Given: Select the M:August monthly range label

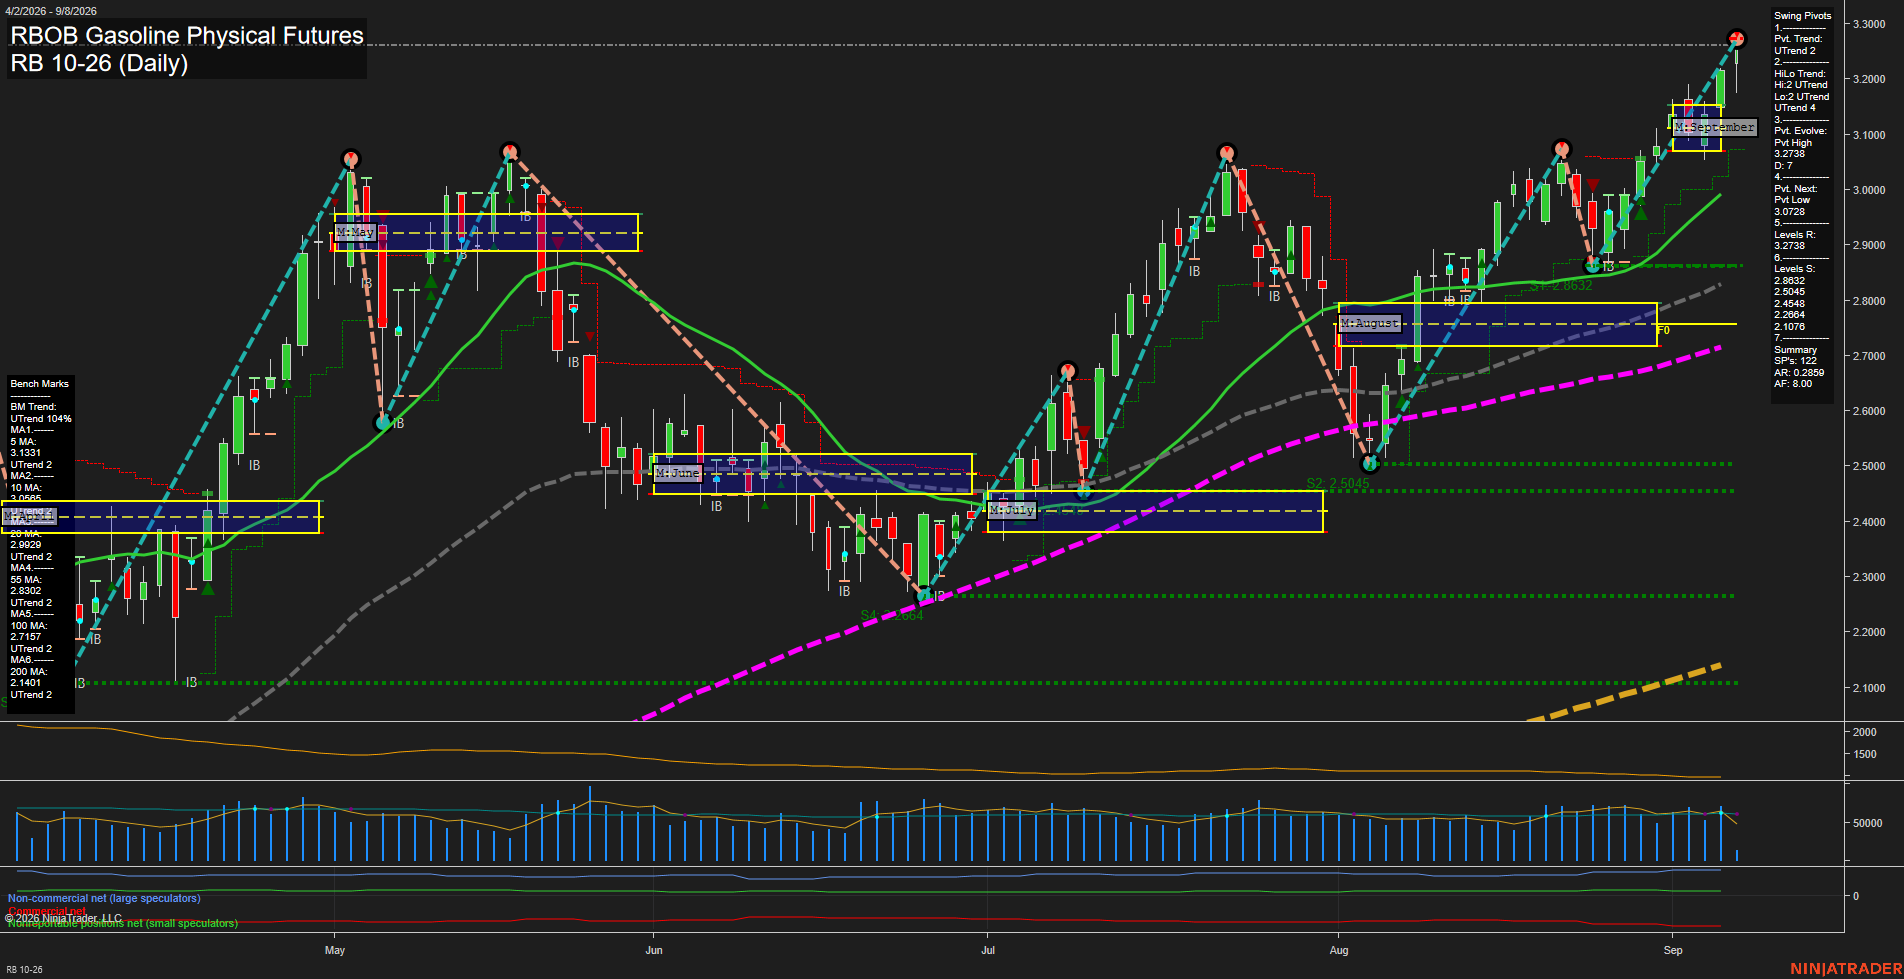Looking at the screenshot, I should (1370, 324).
